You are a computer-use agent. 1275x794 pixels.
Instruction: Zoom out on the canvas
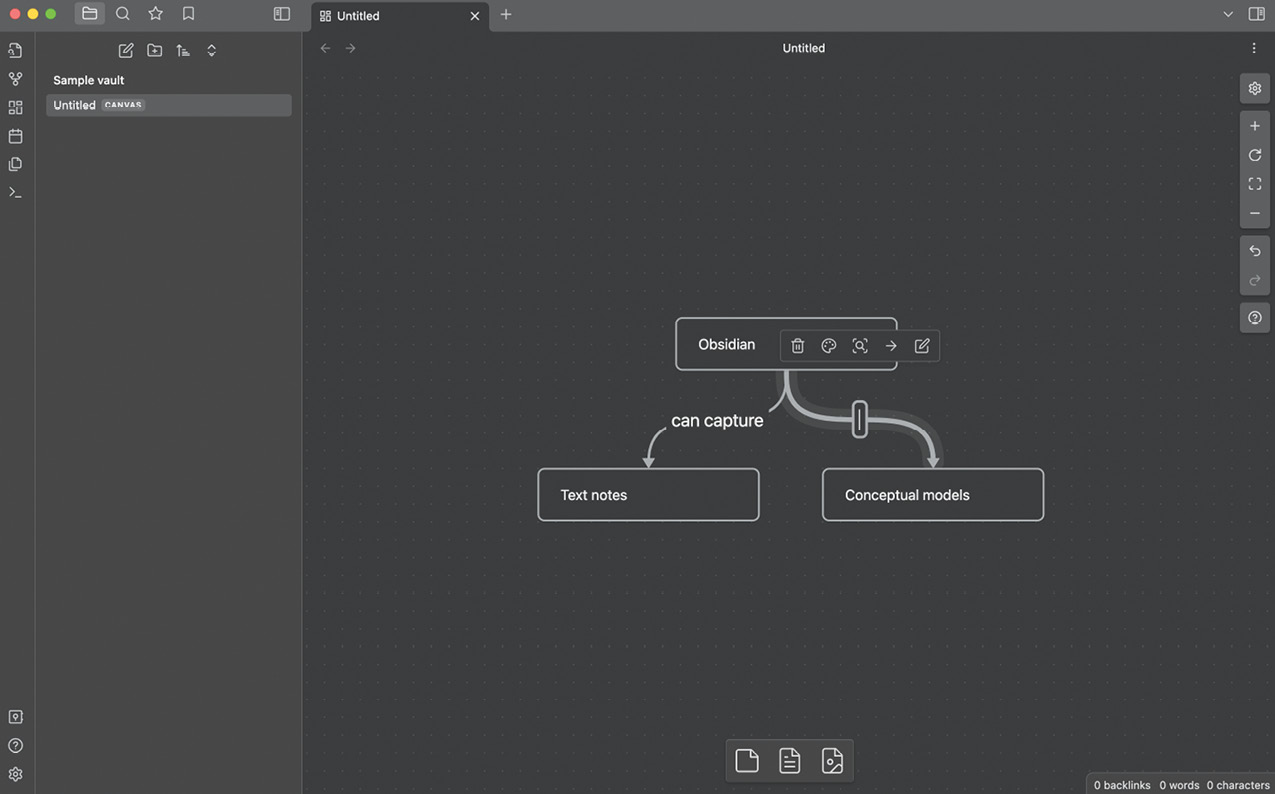click(x=1254, y=213)
